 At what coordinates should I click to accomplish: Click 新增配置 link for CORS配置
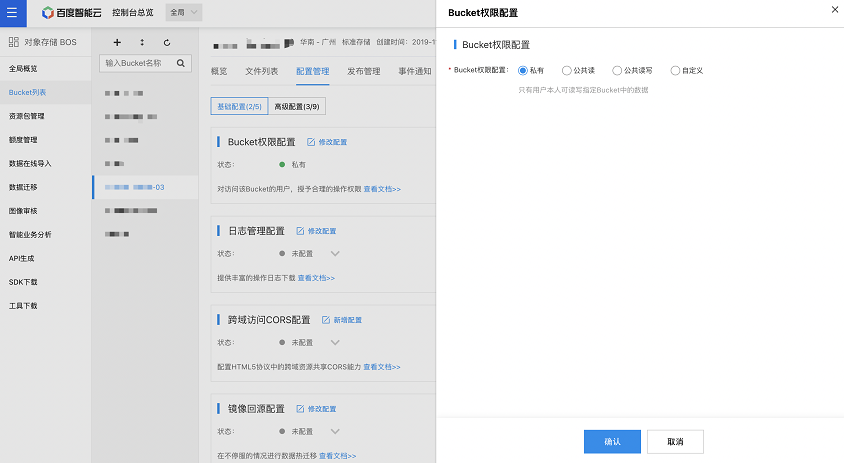(347, 320)
